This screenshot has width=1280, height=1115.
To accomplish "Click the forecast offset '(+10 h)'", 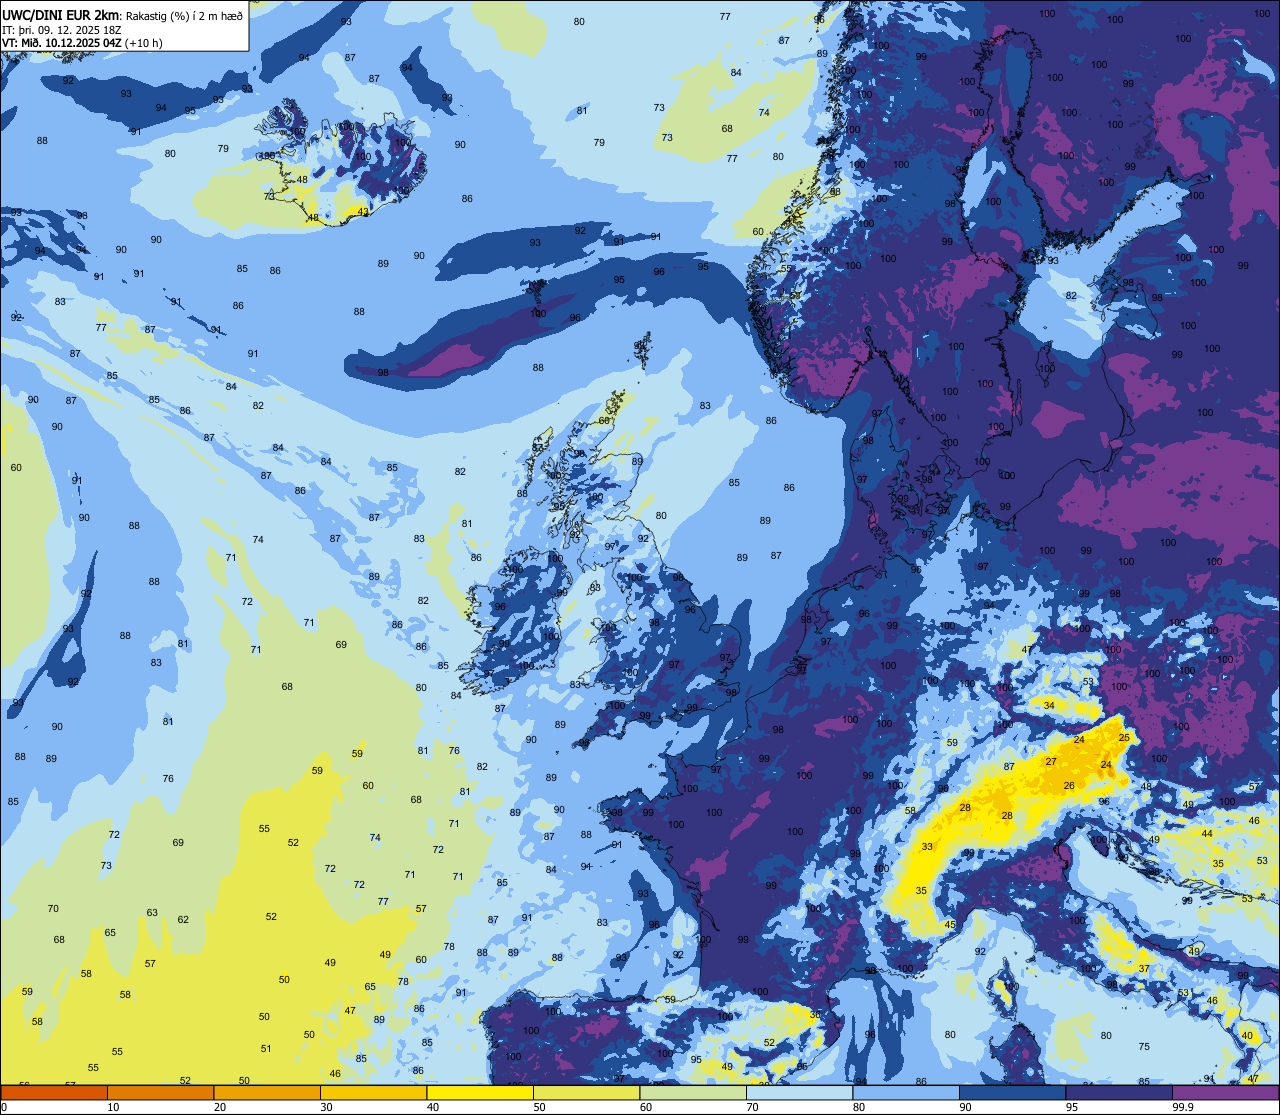I will [145, 42].
